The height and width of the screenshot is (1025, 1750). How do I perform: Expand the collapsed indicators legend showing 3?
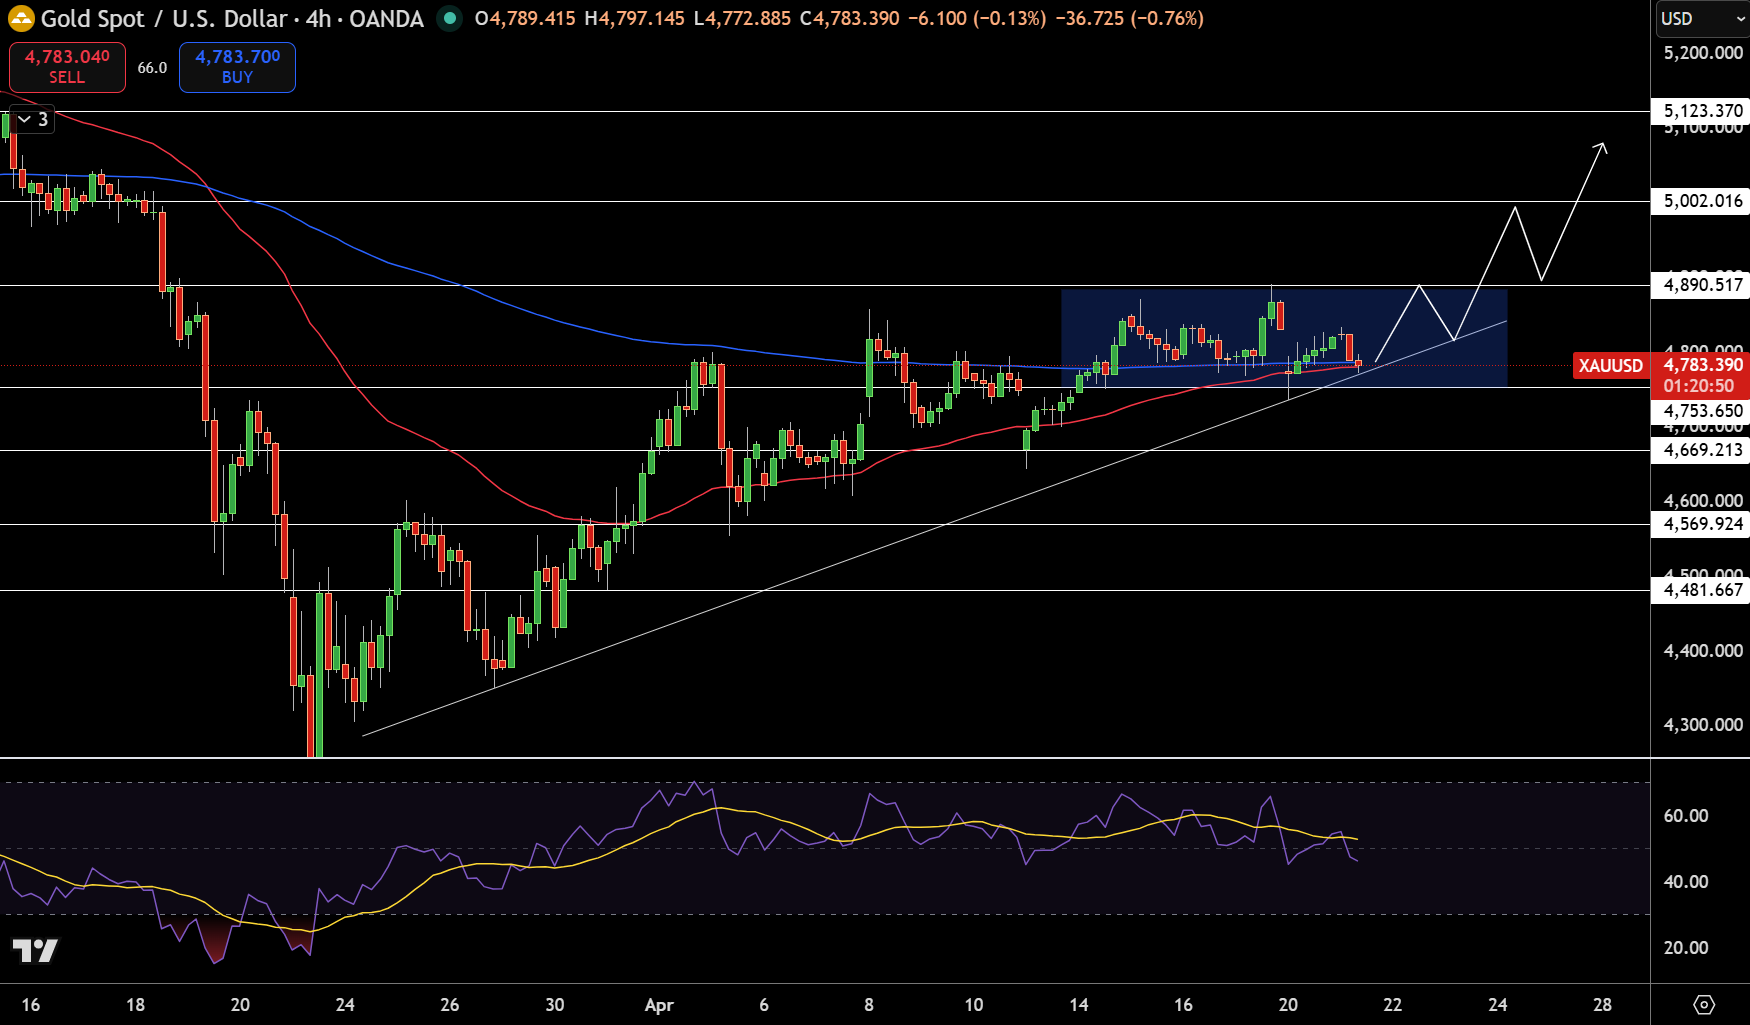coord(32,119)
